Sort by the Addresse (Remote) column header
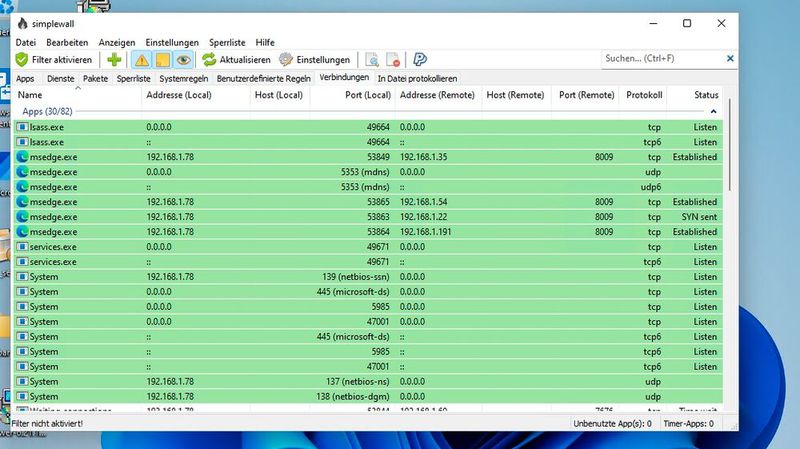The width and height of the screenshot is (800, 449). (x=437, y=95)
